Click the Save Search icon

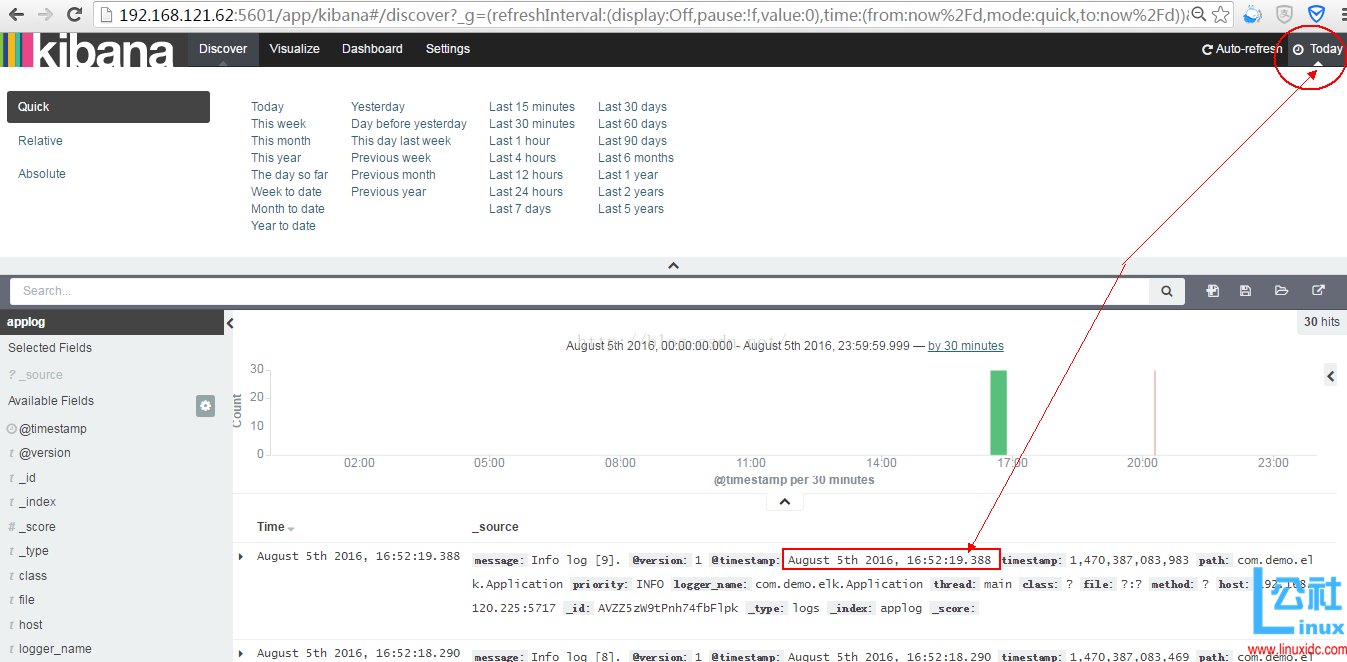(1245, 291)
